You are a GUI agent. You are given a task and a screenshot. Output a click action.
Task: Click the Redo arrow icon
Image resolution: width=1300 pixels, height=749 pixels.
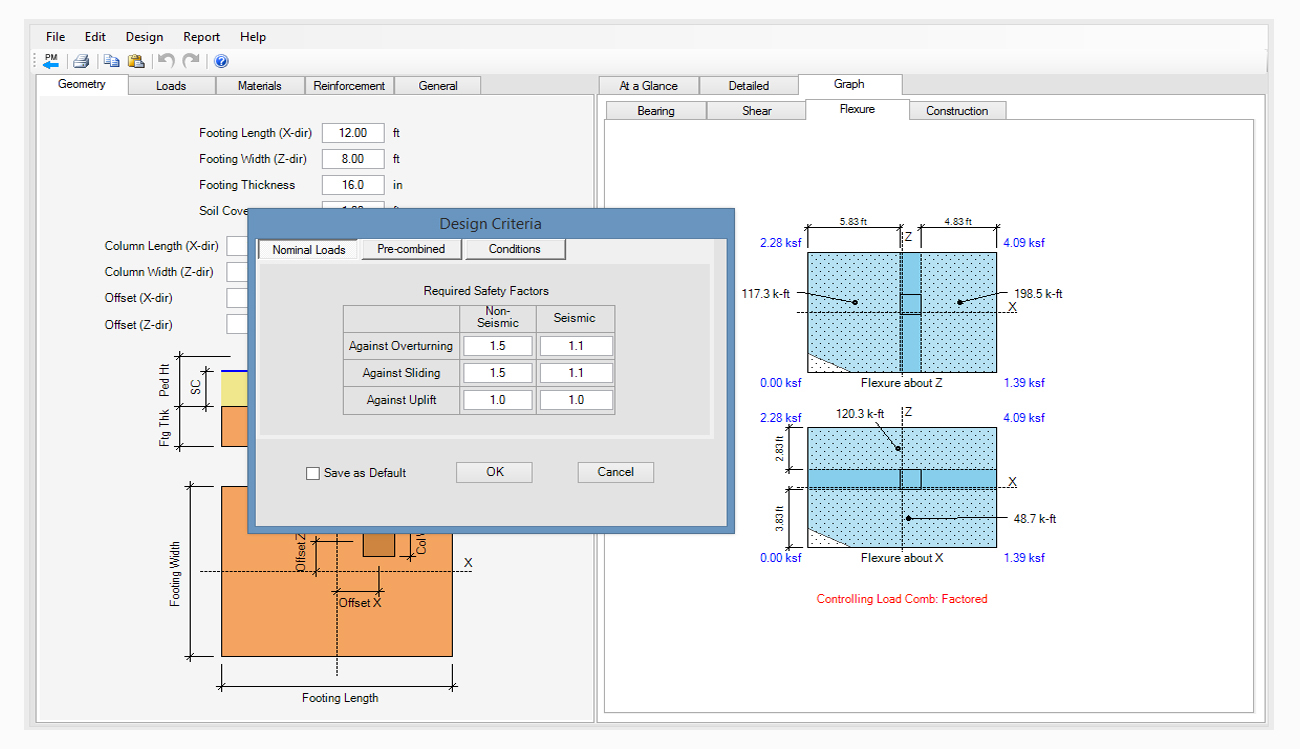click(191, 61)
